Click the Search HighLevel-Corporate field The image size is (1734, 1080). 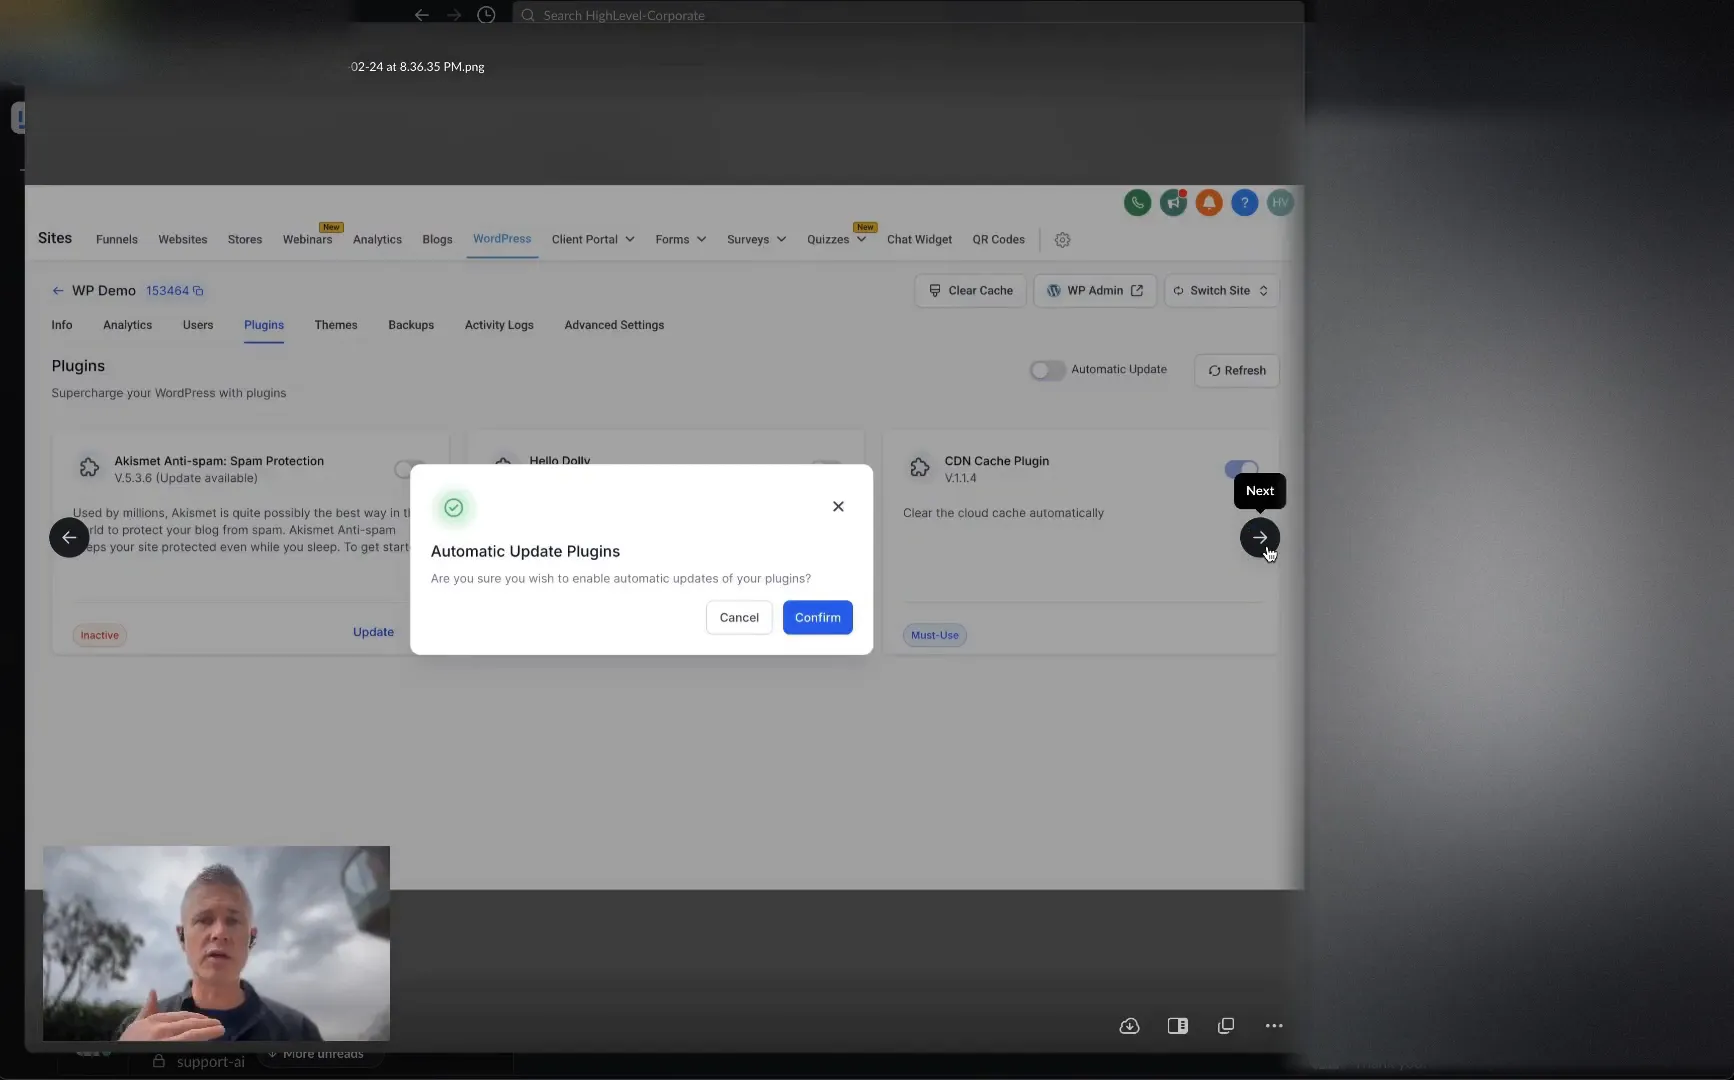click(x=908, y=15)
